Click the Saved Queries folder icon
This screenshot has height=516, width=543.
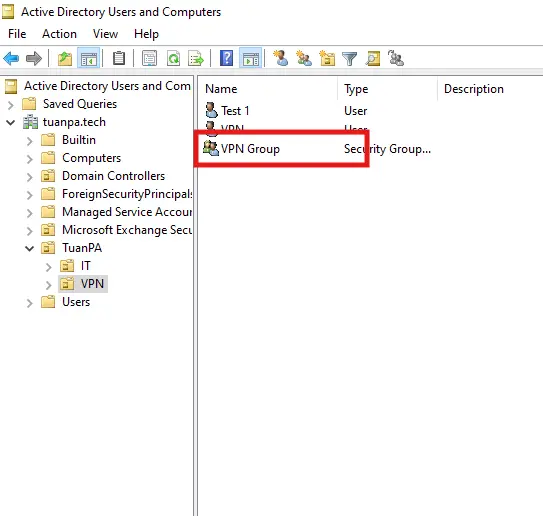click(29, 104)
